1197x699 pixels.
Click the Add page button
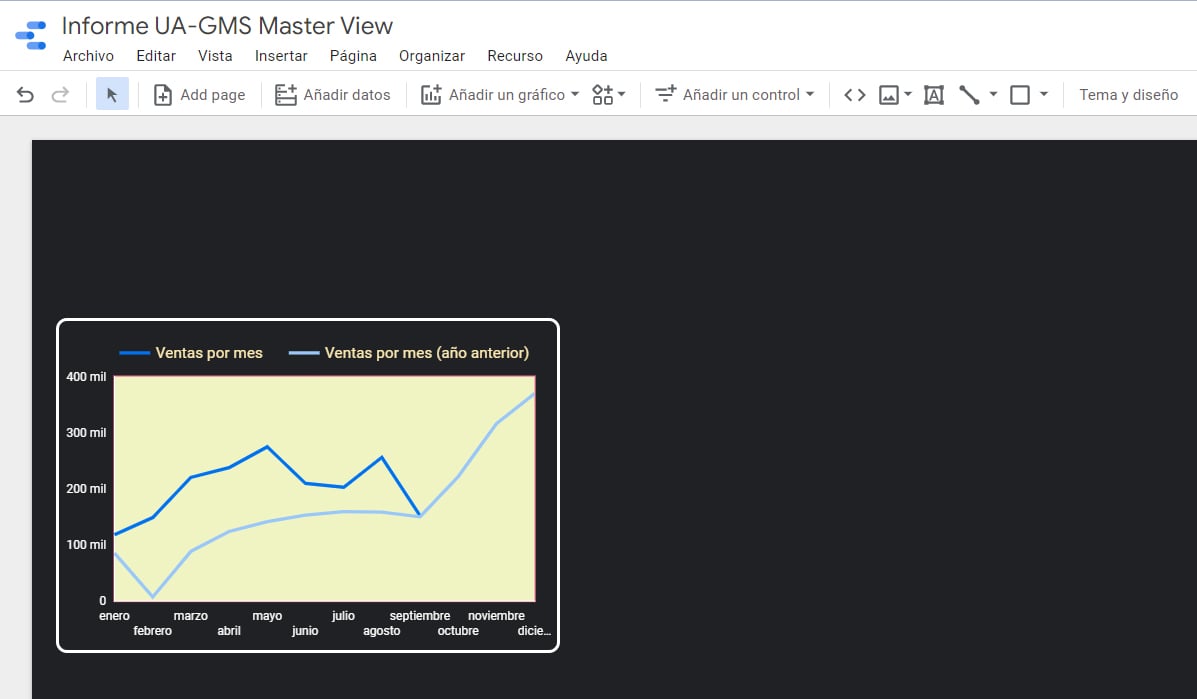[199, 95]
